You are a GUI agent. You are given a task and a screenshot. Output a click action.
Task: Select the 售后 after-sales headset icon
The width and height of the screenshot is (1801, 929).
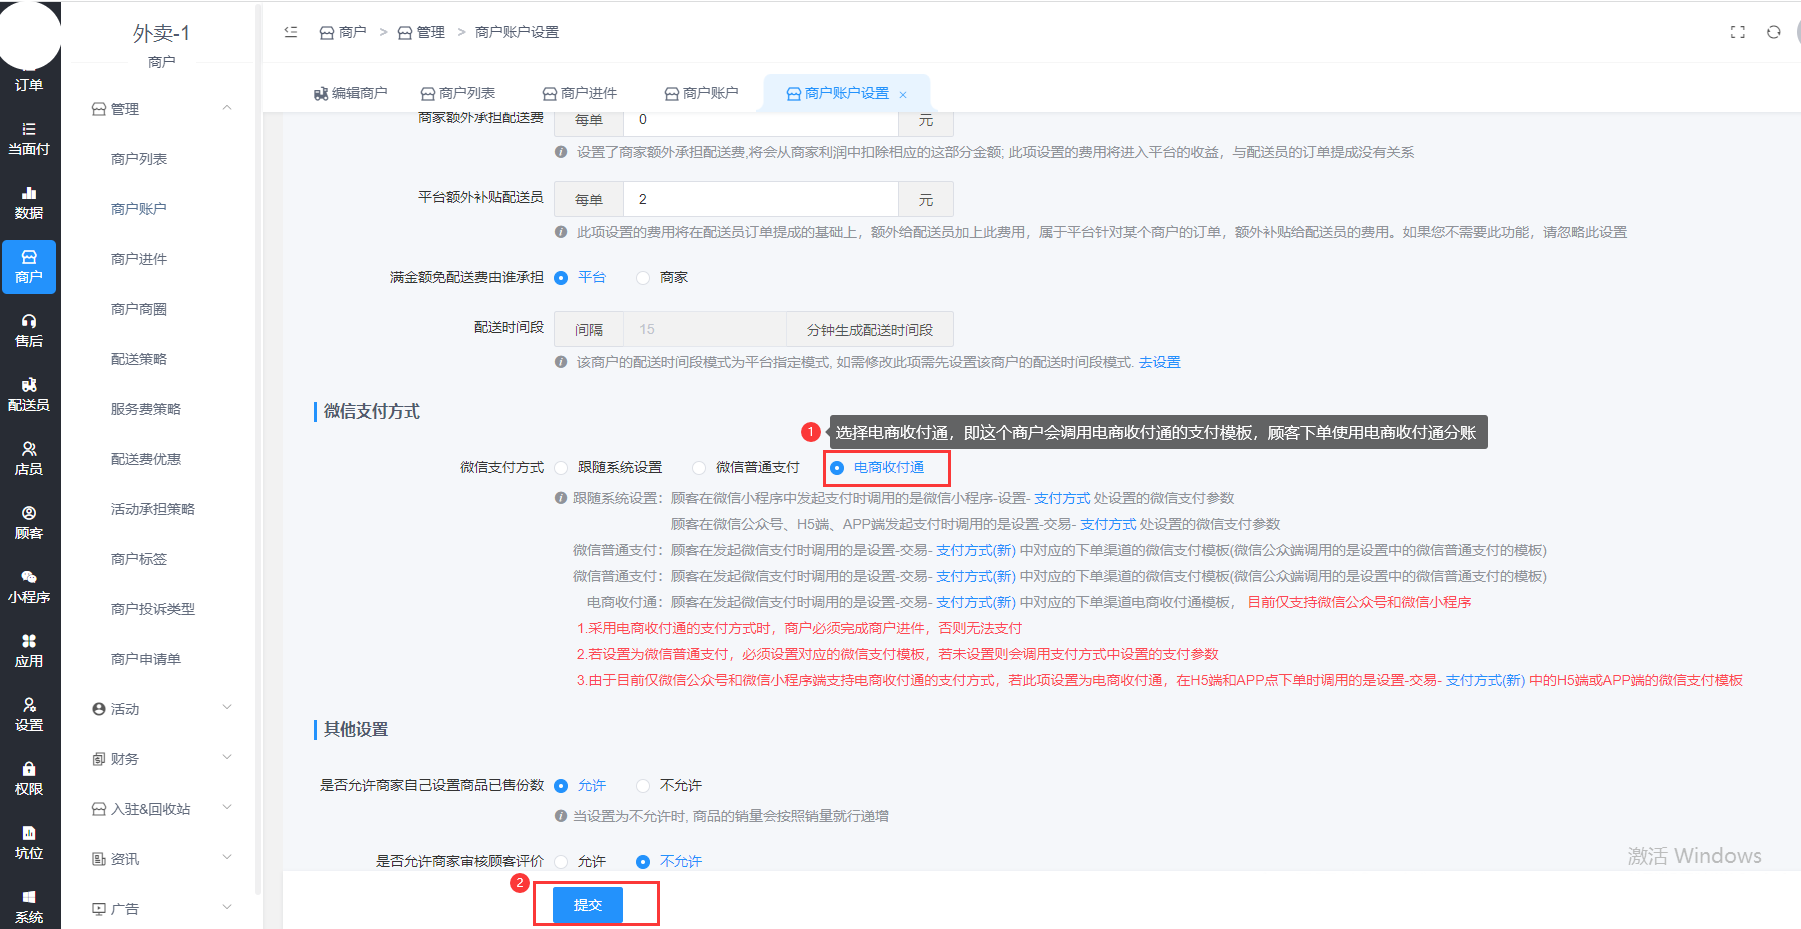point(29,330)
